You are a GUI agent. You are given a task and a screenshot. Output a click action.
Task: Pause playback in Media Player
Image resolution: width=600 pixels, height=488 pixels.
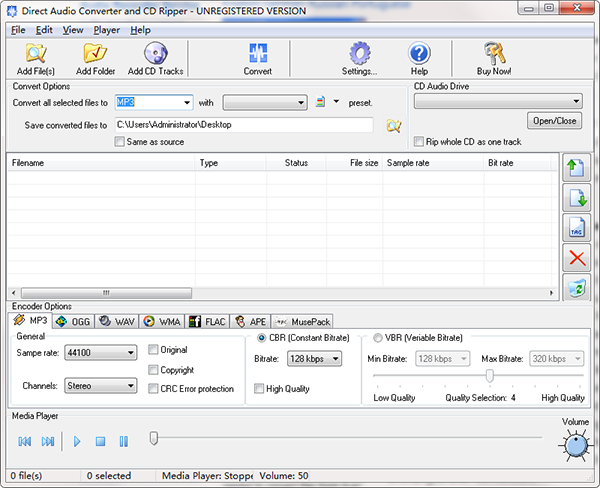pos(124,441)
